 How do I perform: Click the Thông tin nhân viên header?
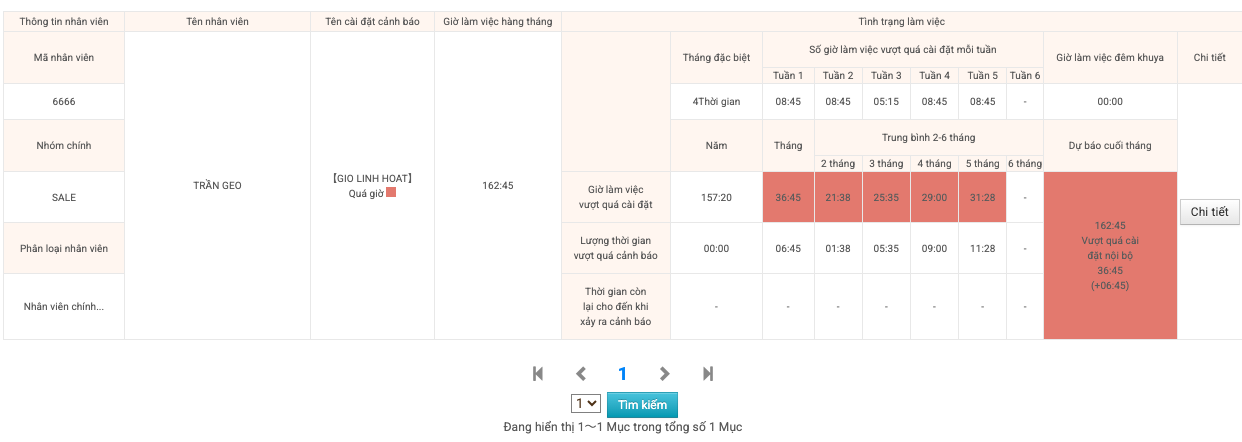(x=63, y=21)
